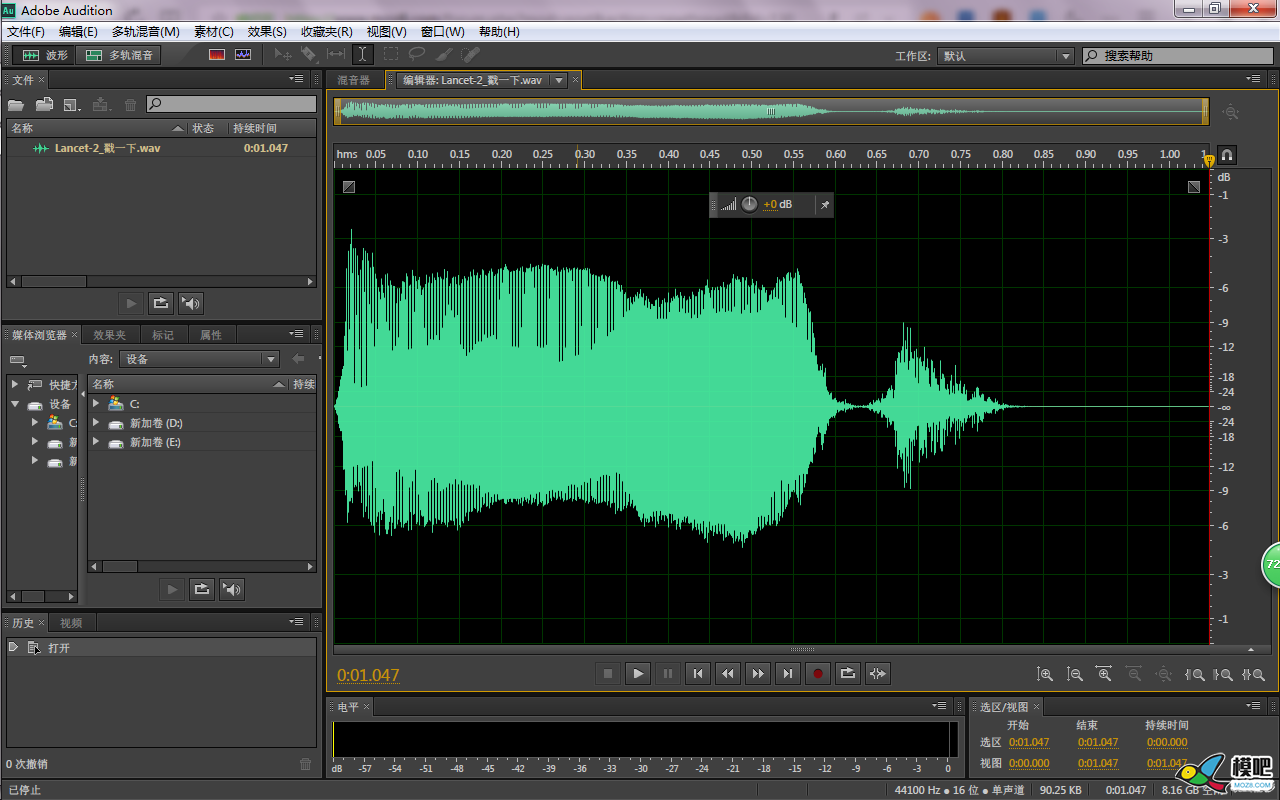
Task: Open the workspace dropdown showing 默认
Action: (1006, 56)
